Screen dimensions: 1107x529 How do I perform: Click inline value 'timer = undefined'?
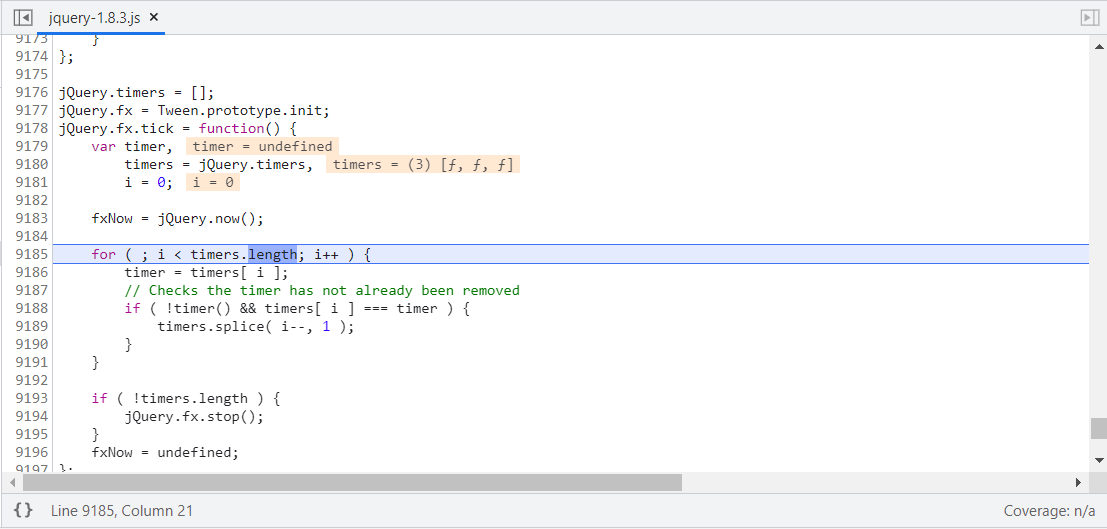click(x=262, y=146)
